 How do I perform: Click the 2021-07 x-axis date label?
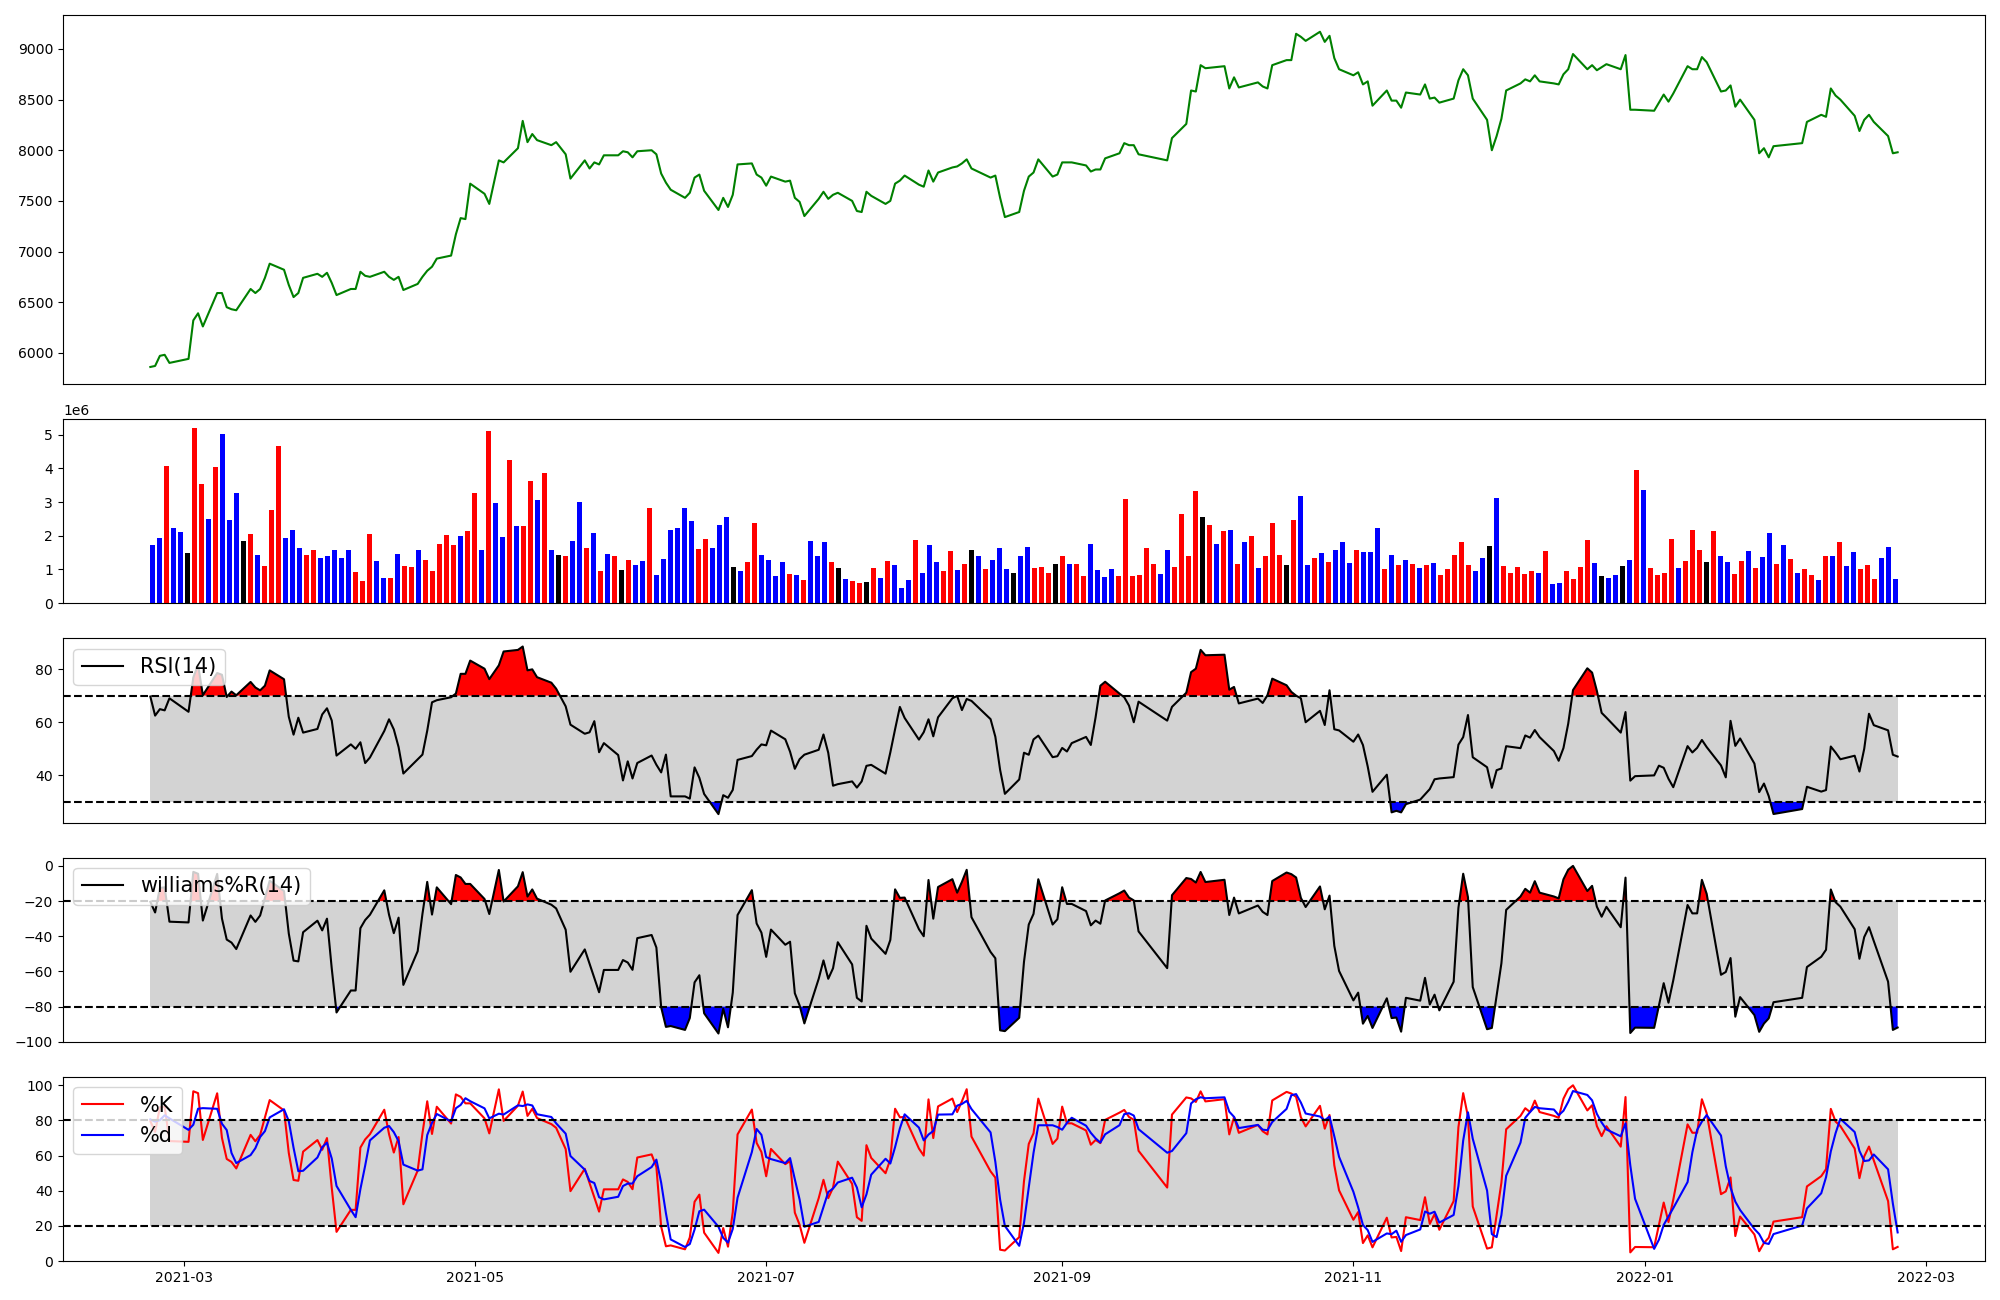pos(766,1277)
